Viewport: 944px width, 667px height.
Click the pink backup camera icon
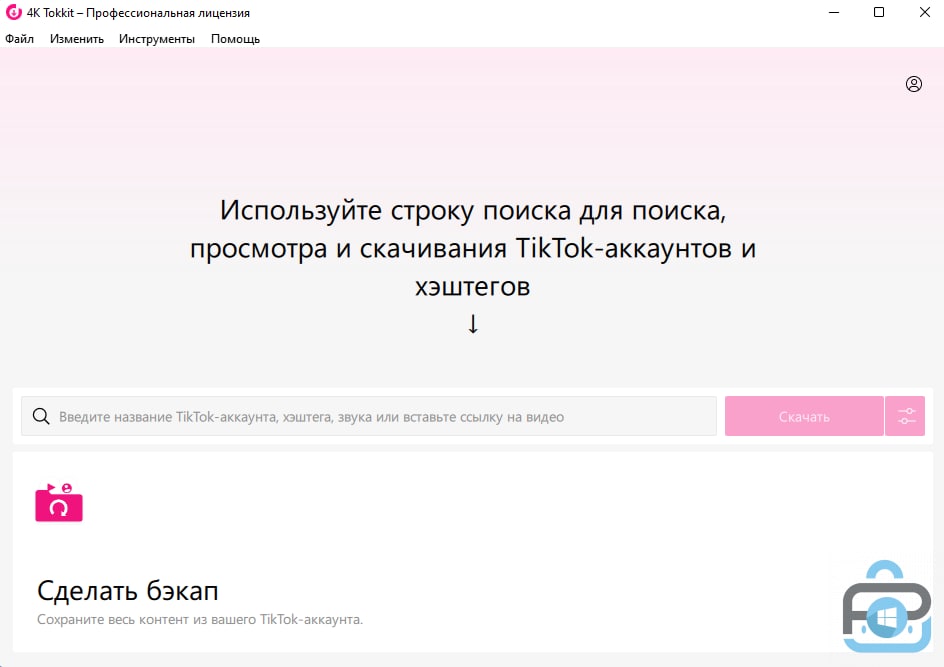pos(58,502)
